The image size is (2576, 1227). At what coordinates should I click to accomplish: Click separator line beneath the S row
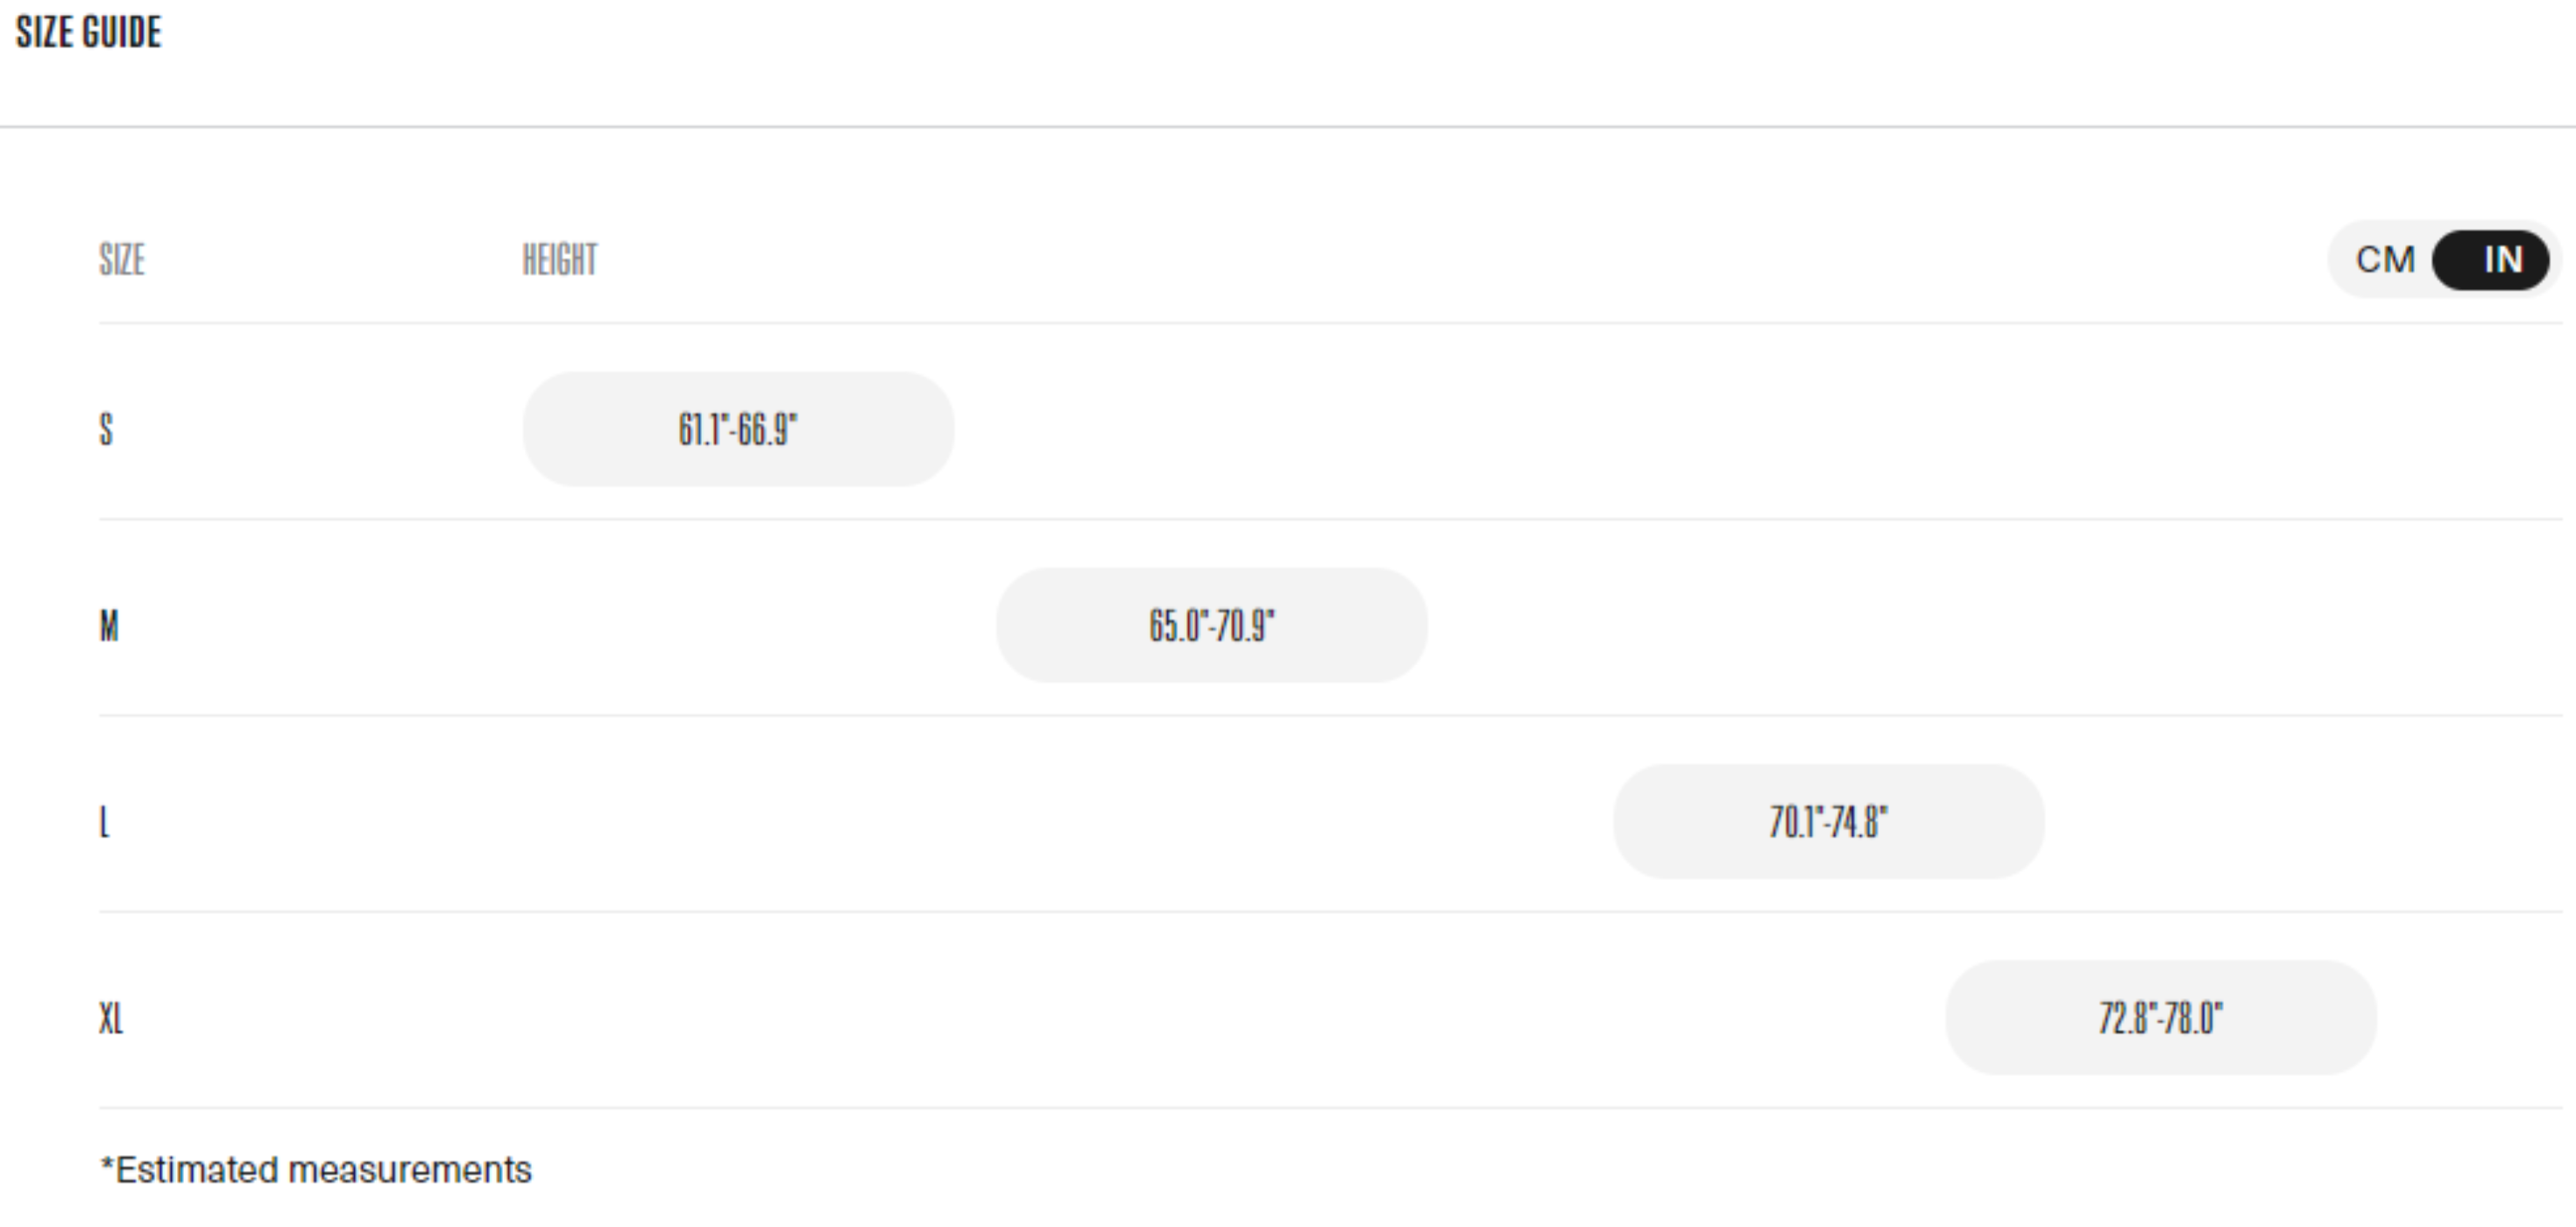pyautogui.click(x=1330, y=519)
